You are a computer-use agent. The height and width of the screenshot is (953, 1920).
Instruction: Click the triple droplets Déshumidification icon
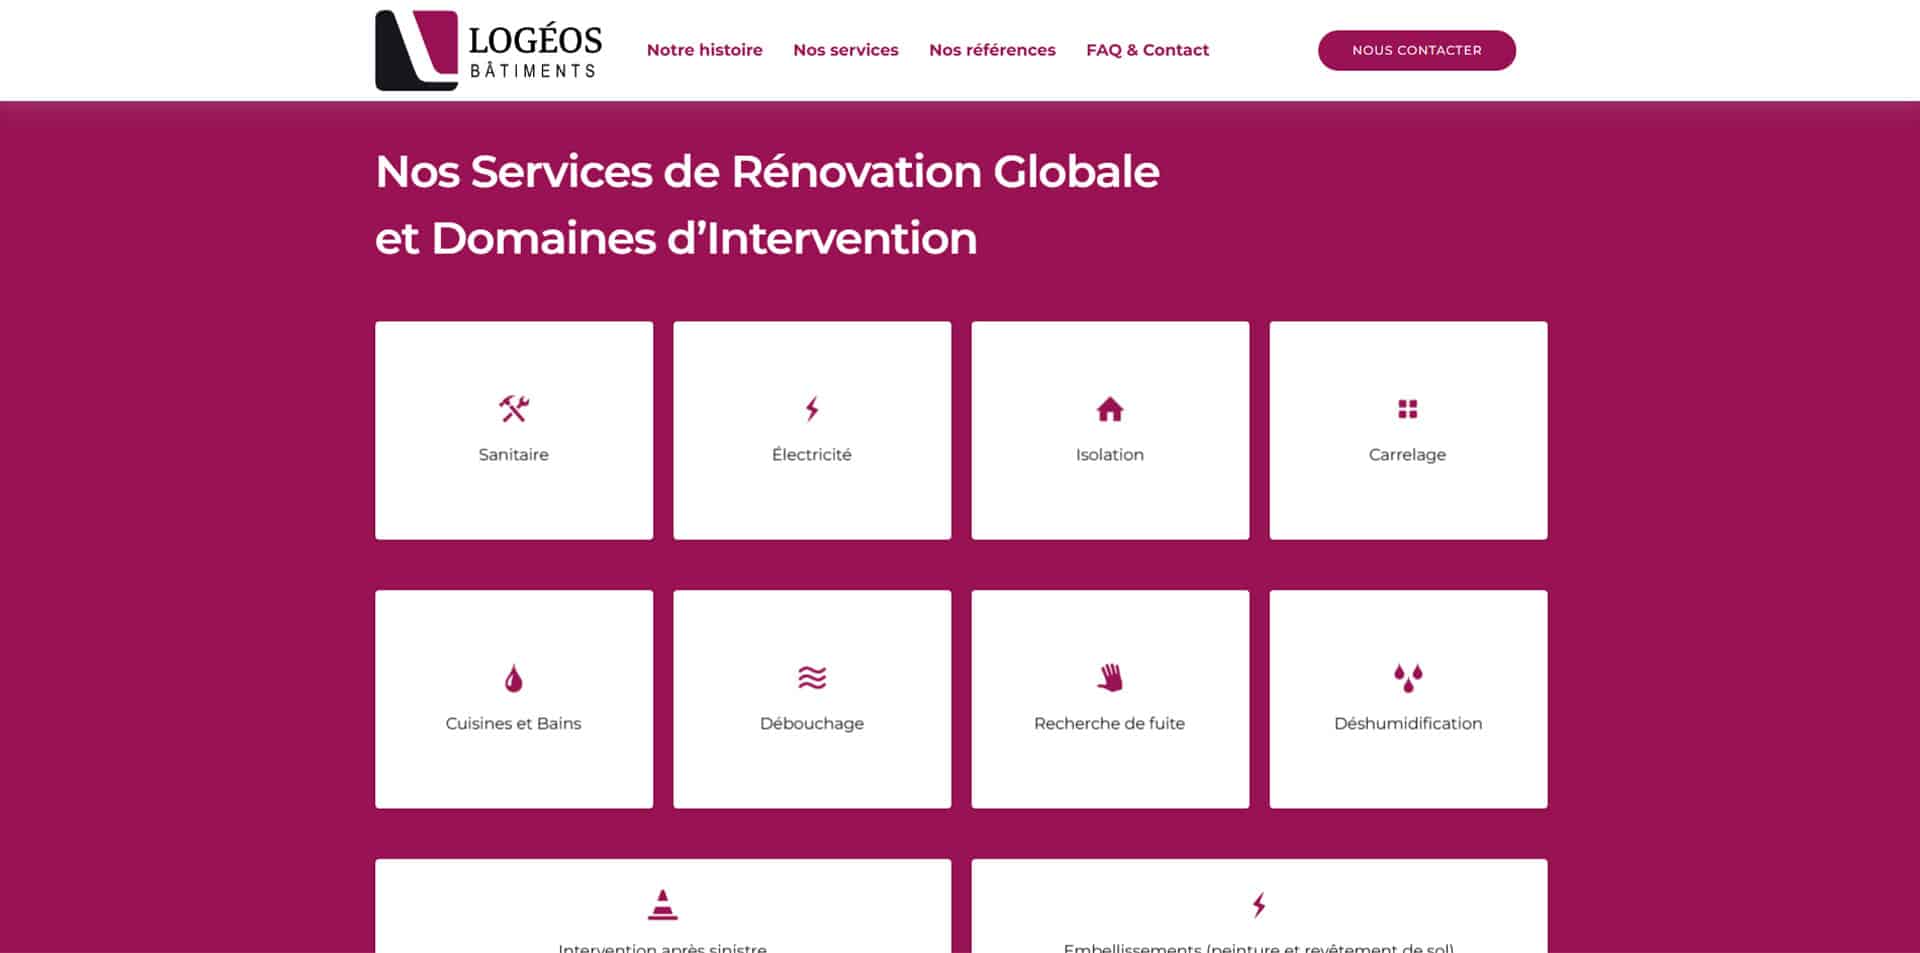[x=1408, y=678]
